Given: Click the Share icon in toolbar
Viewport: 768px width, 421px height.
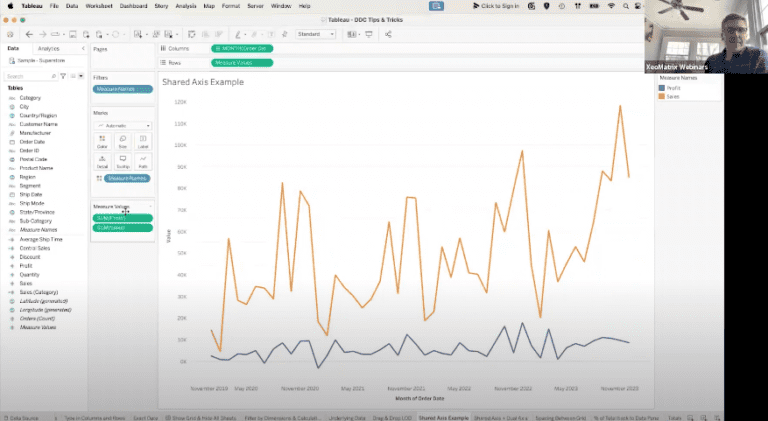Looking at the screenshot, I should pos(388,34).
